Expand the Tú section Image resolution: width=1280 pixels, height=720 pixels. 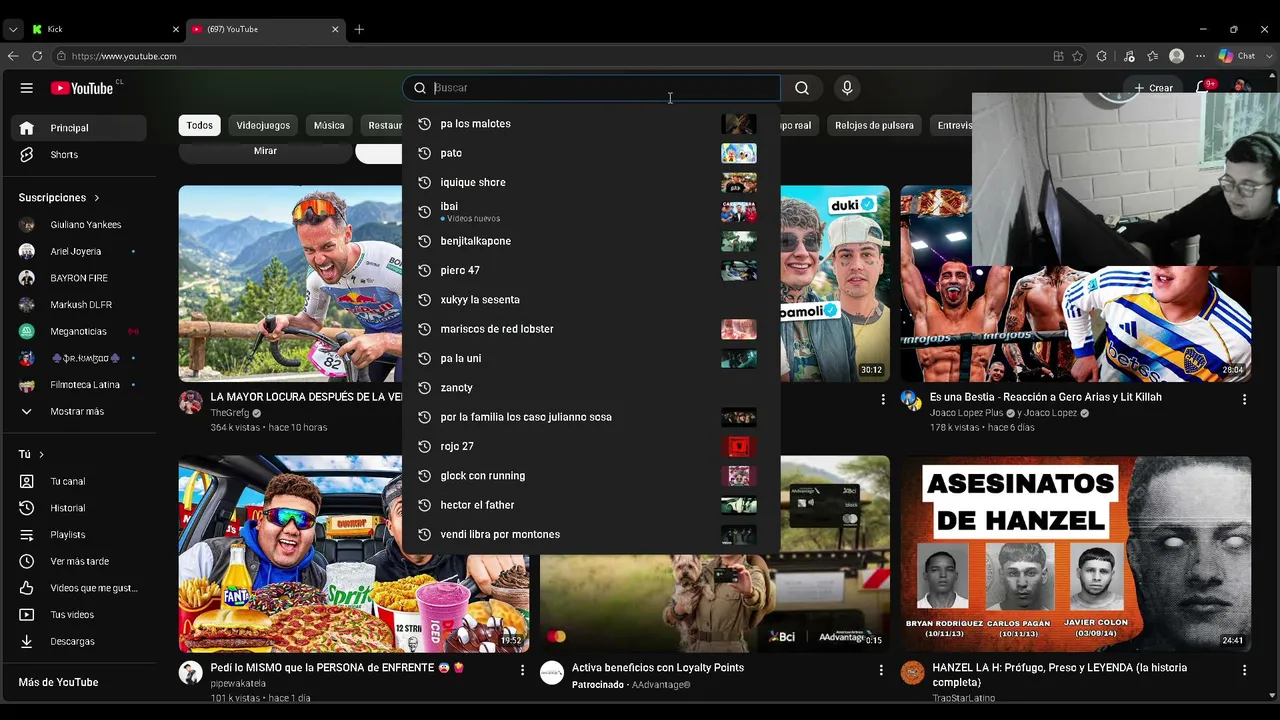click(32, 455)
